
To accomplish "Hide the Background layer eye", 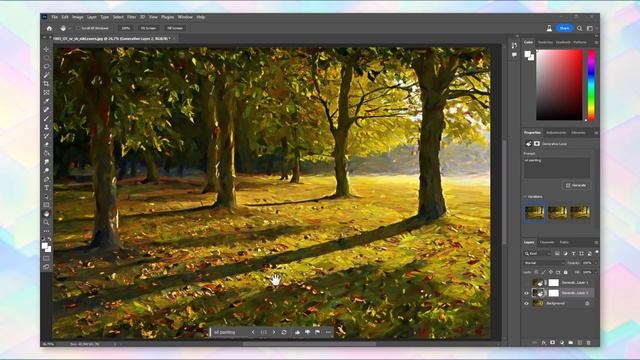I will click(x=526, y=304).
